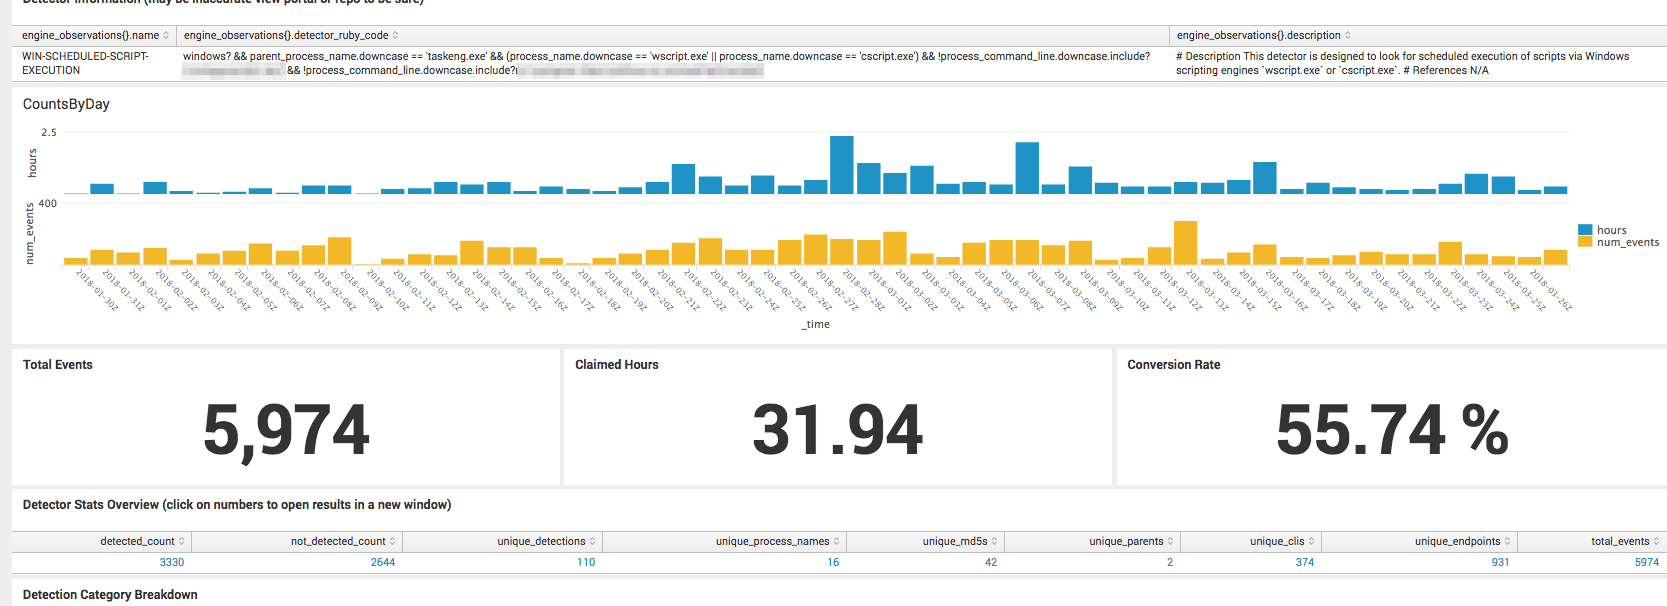Toggle sort icon on not_detected_count column
The width and height of the screenshot is (1667, 606).
392,542
